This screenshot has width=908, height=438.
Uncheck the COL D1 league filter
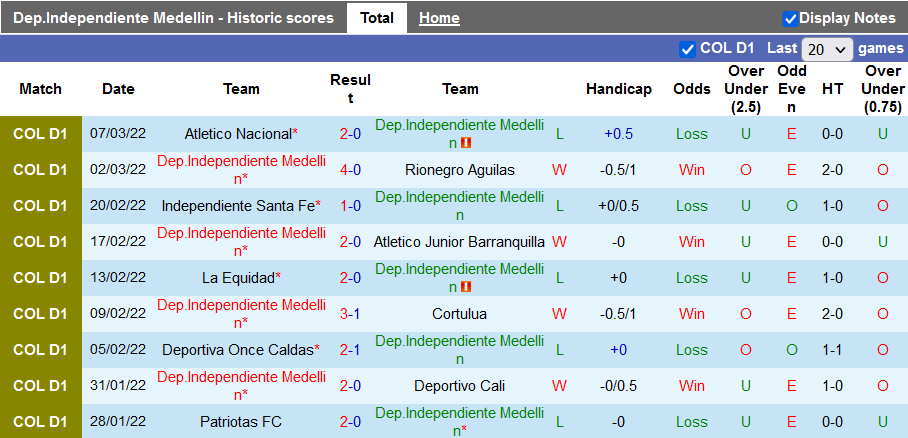point(687,49)
